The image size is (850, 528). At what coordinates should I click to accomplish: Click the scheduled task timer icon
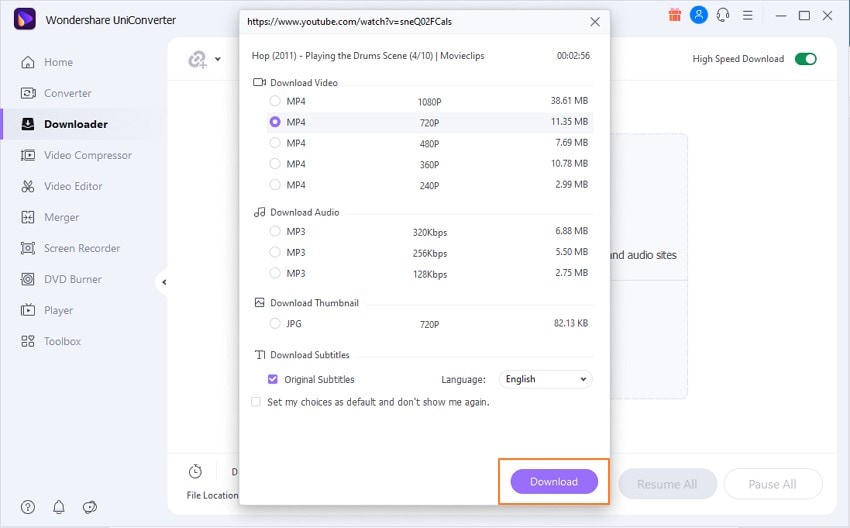click(x=195, y=471)
